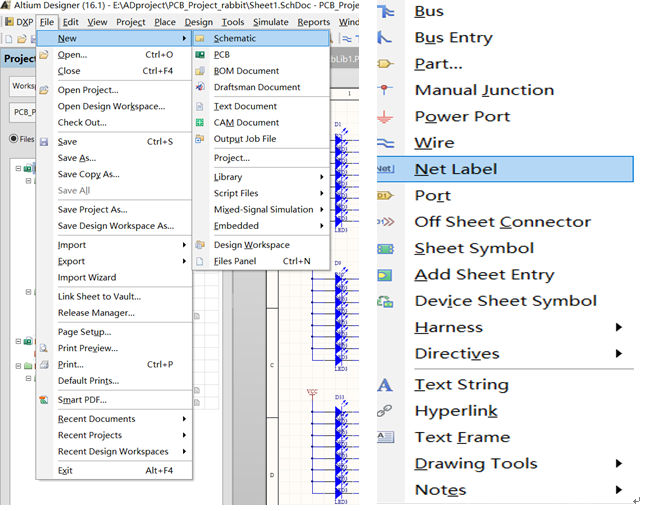
Task: Click the Output Job File icon
Action: click(x=200, y=139)
